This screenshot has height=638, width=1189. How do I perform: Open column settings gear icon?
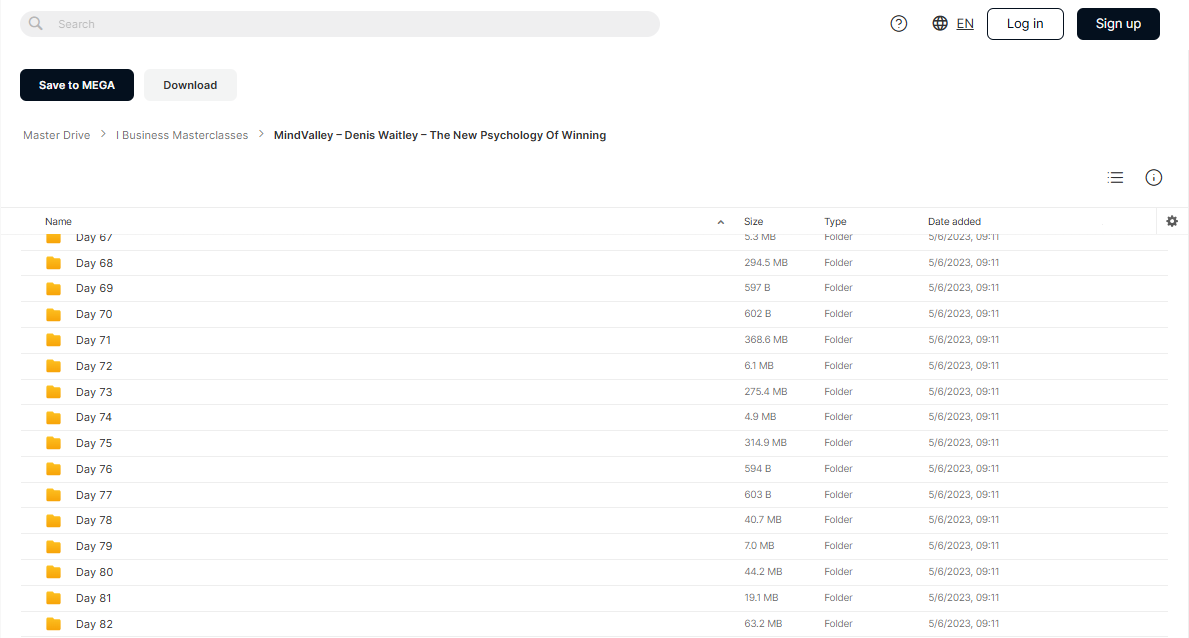1172,221
